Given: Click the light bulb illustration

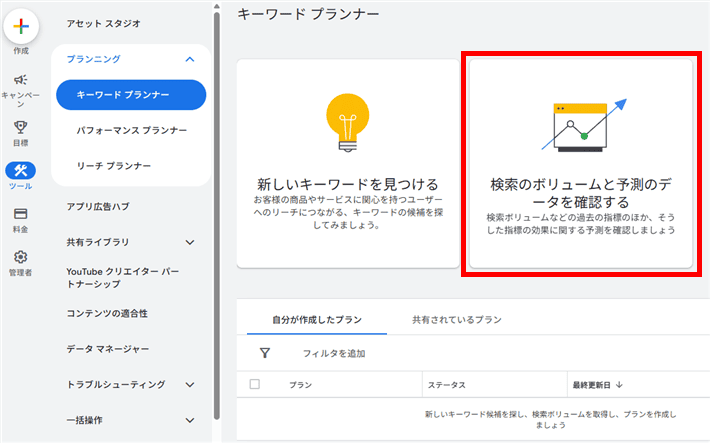Looking at the screenshot, I should coord(348,122).
